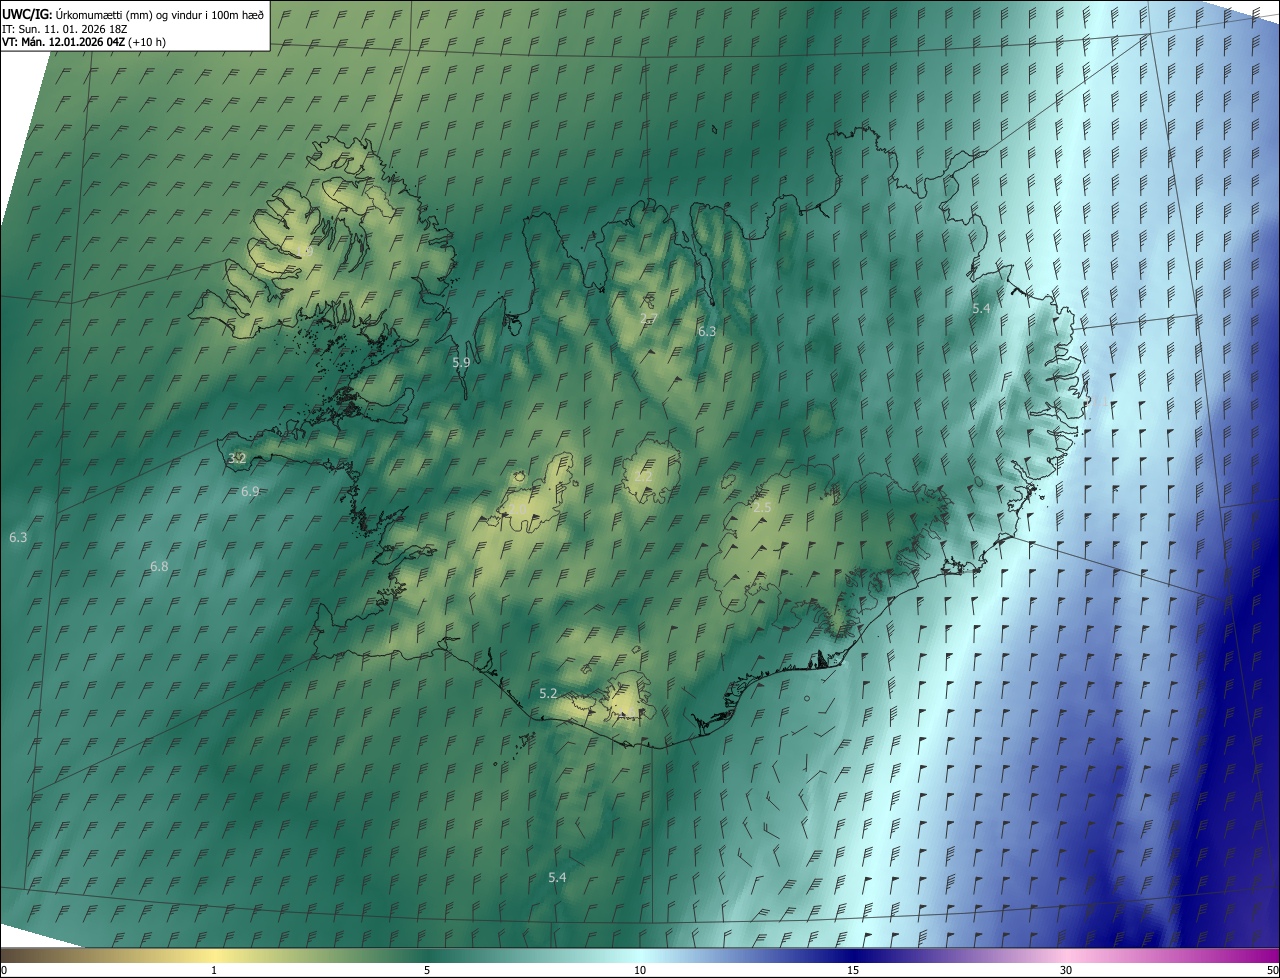This screenshot has height=978, width=1280.
Task: Click the title "Úrkomumætti (mm) og vindur i 100m hæð"
Action: (158, 14)
